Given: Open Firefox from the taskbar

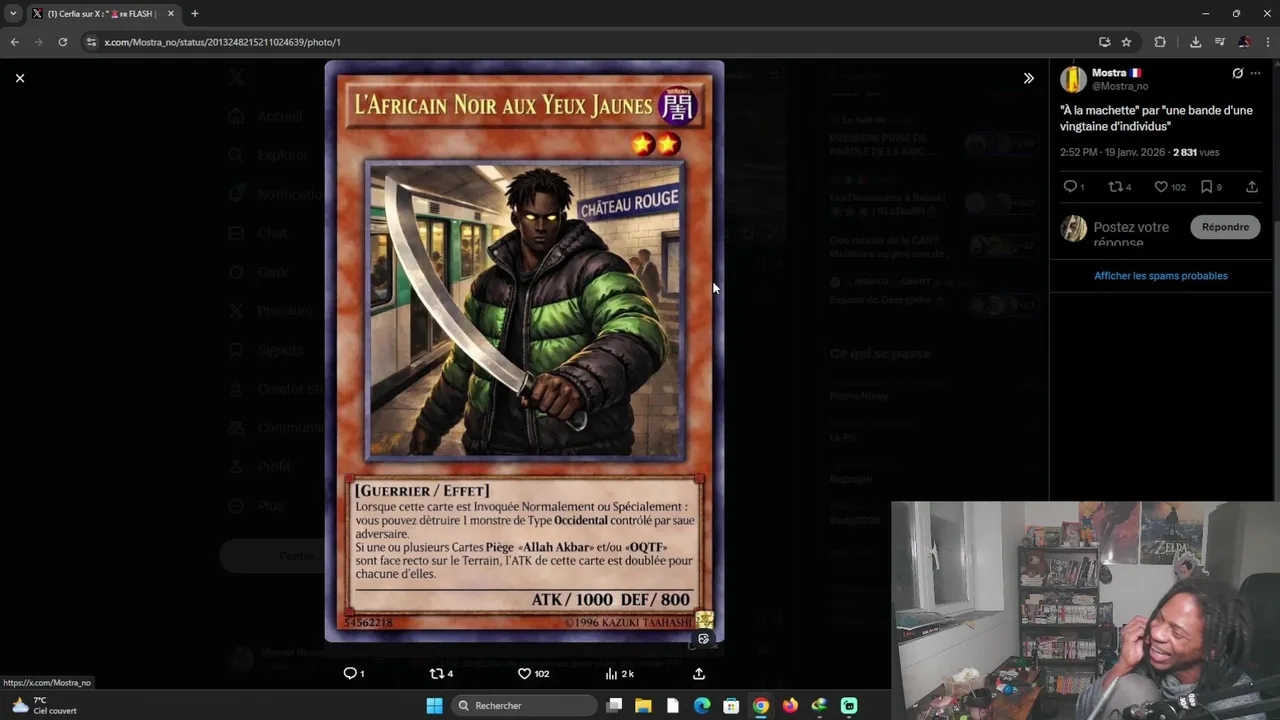Looking at the screenshot, I should pos(790,706).
